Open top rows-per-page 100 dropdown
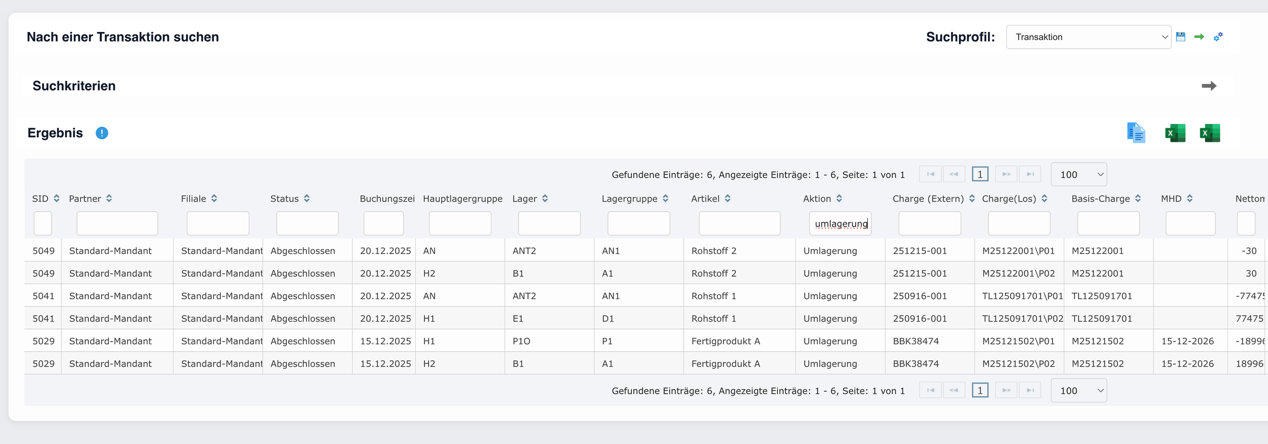Screen dimensions: 1268x444 (1079, 174)
